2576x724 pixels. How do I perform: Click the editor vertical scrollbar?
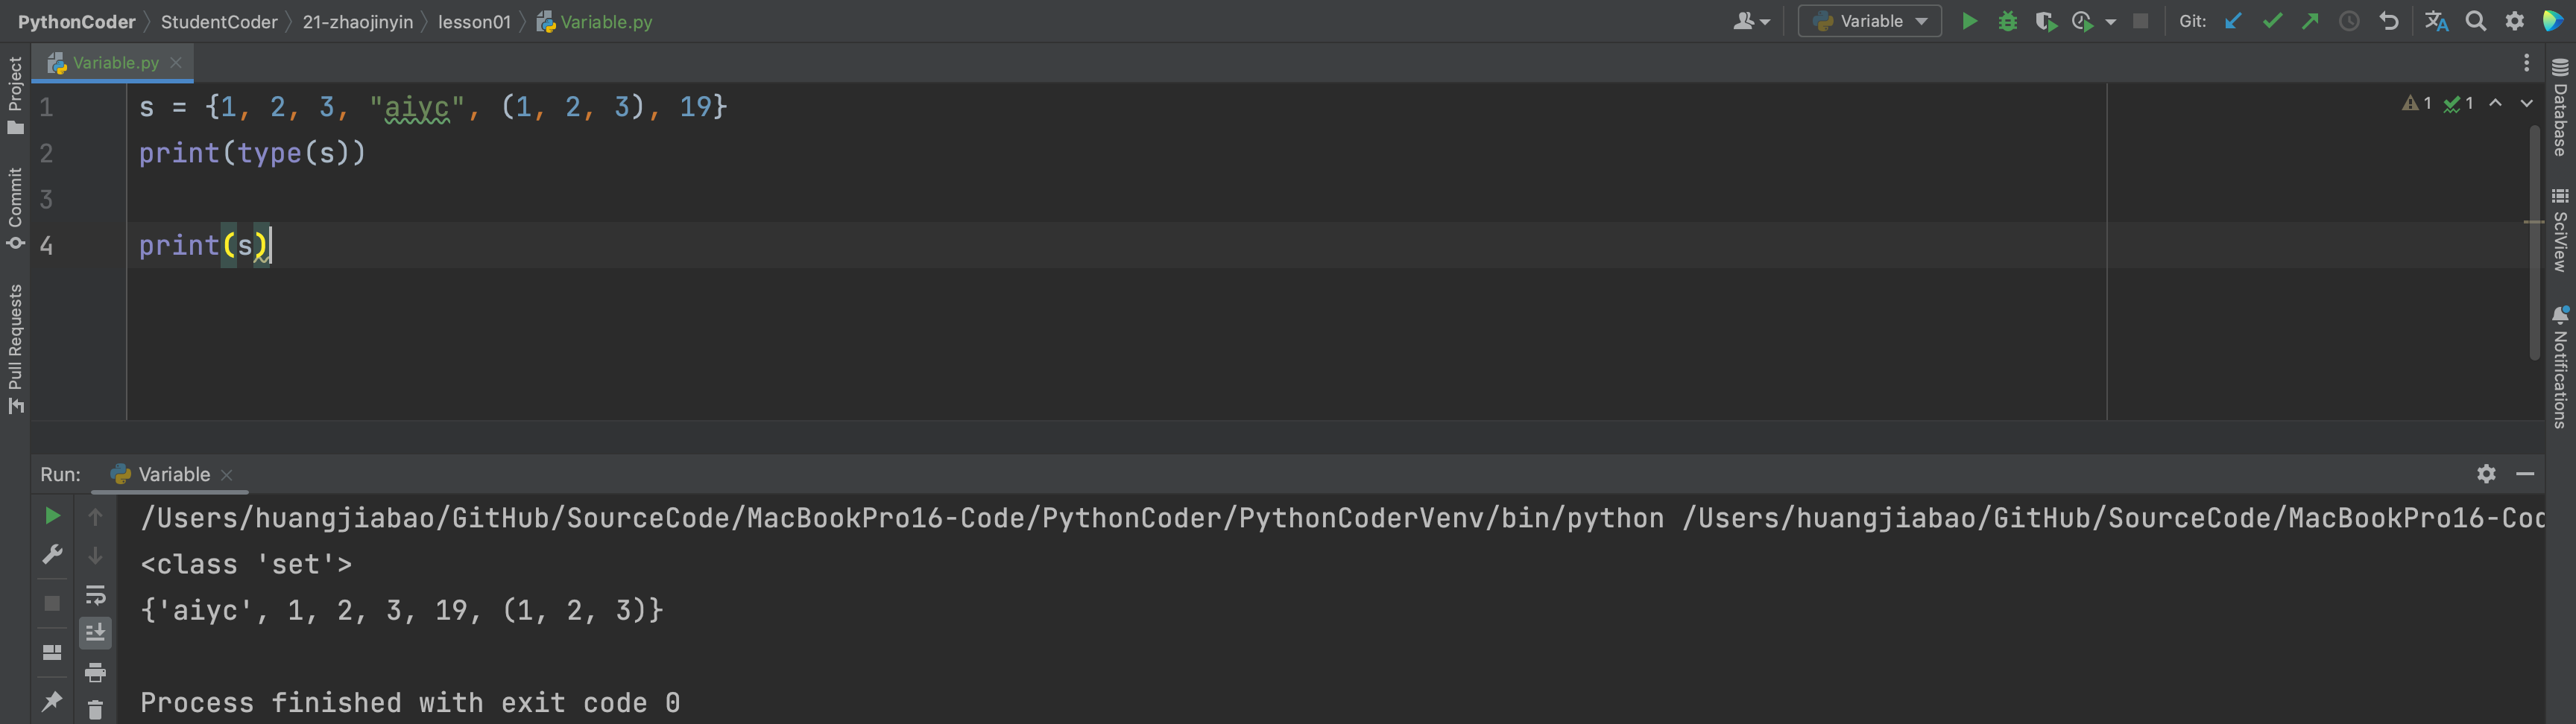(x=2534, y=240)
